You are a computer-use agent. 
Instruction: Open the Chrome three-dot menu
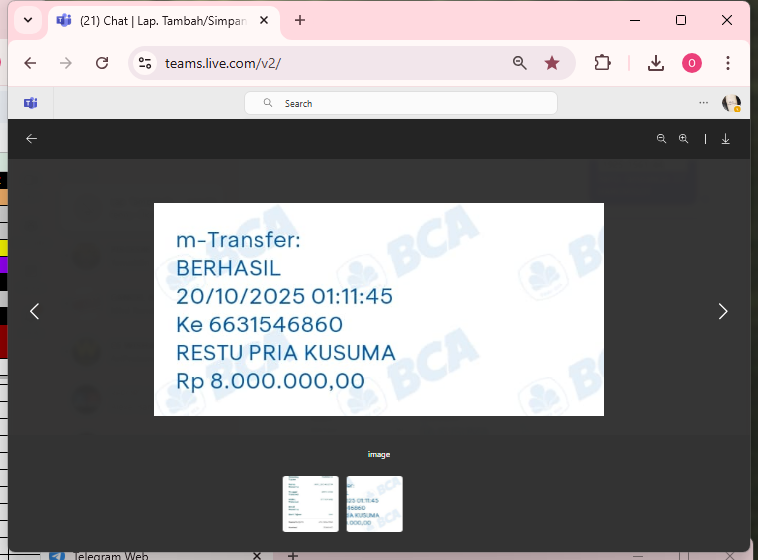[x=728, y=63]
